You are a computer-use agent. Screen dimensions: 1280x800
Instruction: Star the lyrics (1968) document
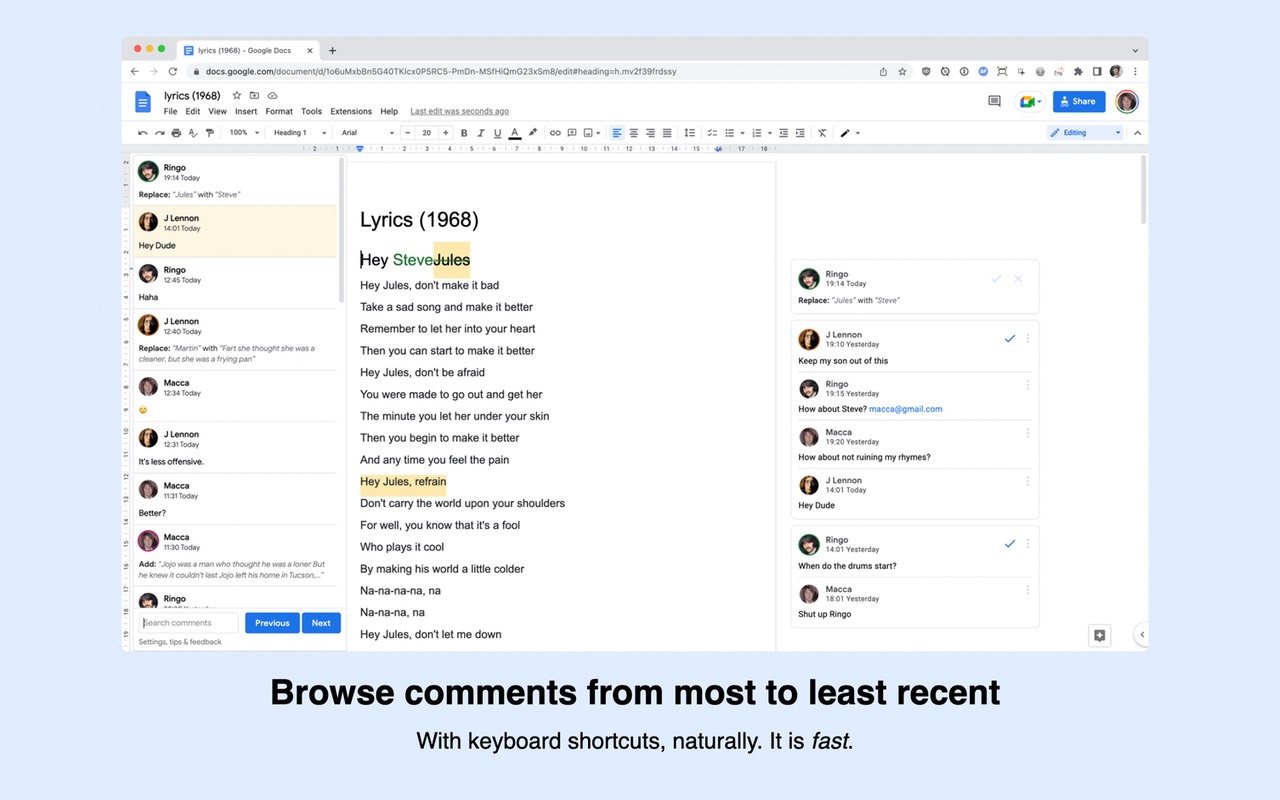coord(237,95)
